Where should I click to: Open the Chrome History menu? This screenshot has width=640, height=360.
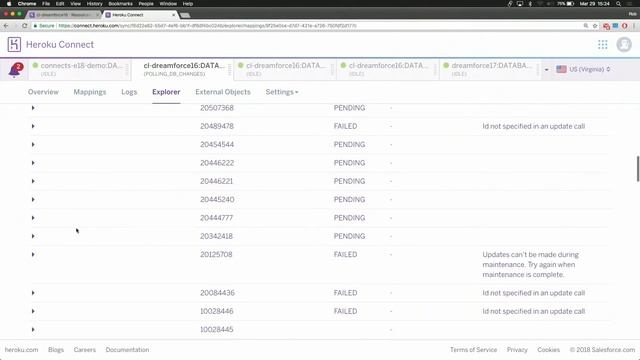94,4
